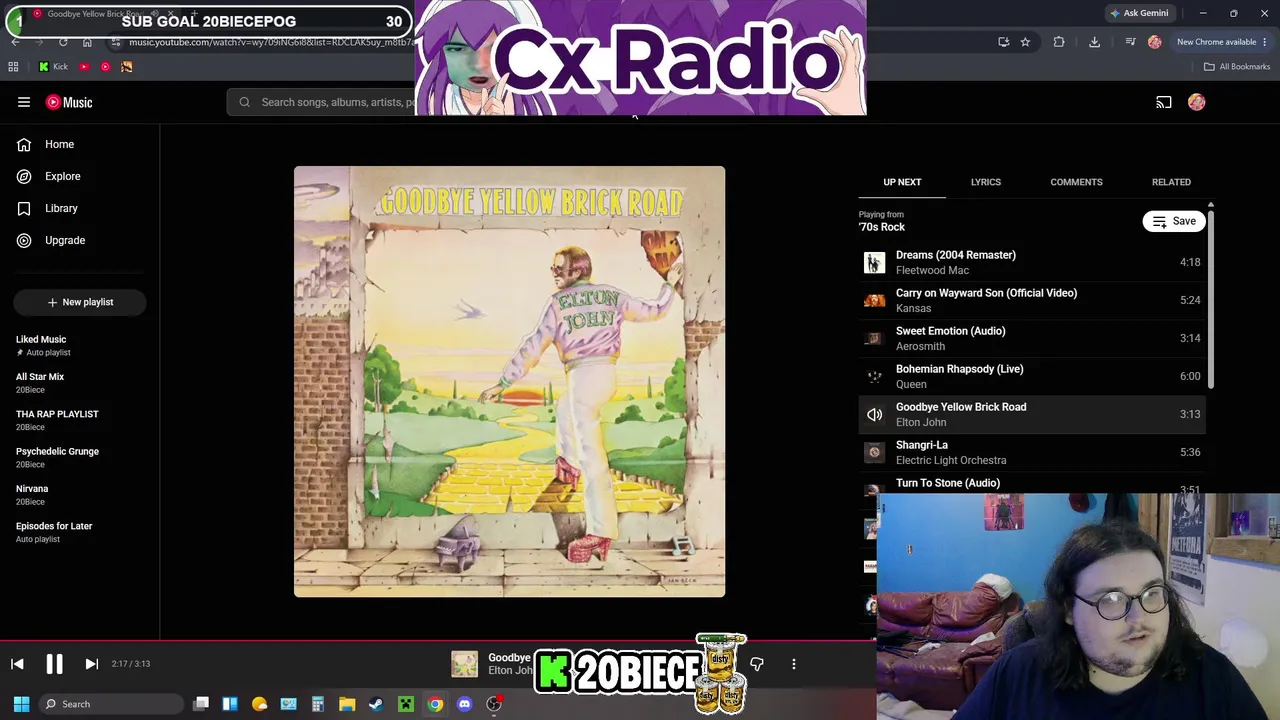The height and width of the screenshot is (720, 1280).
Task: Click the Windows taskbar Search box
Action: click(112, 704)
